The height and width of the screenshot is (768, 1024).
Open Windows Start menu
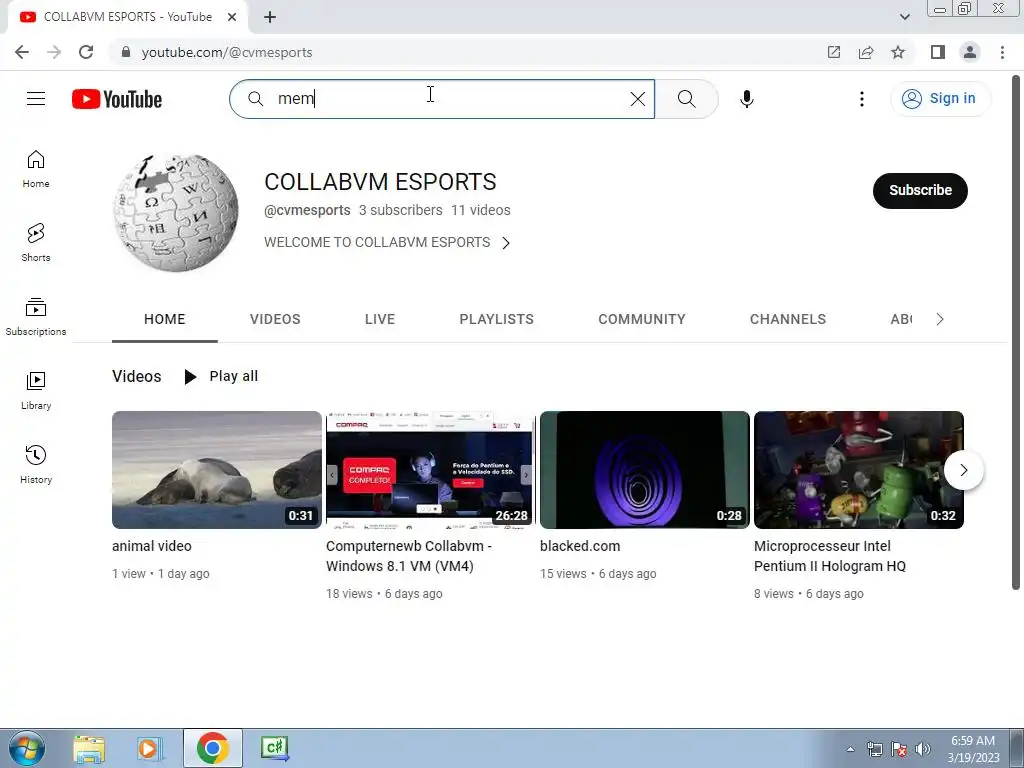pos(27,748)
